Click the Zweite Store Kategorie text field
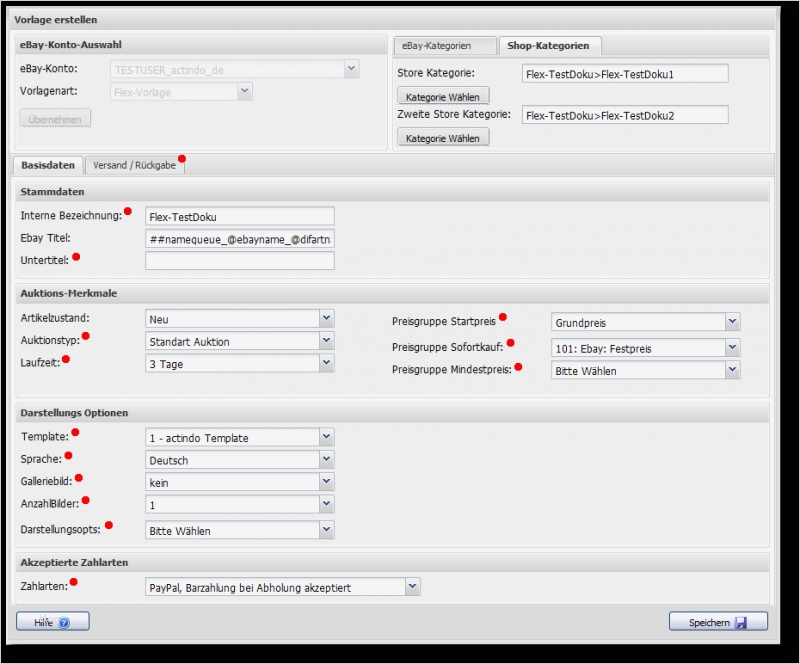 coord(625,115)
